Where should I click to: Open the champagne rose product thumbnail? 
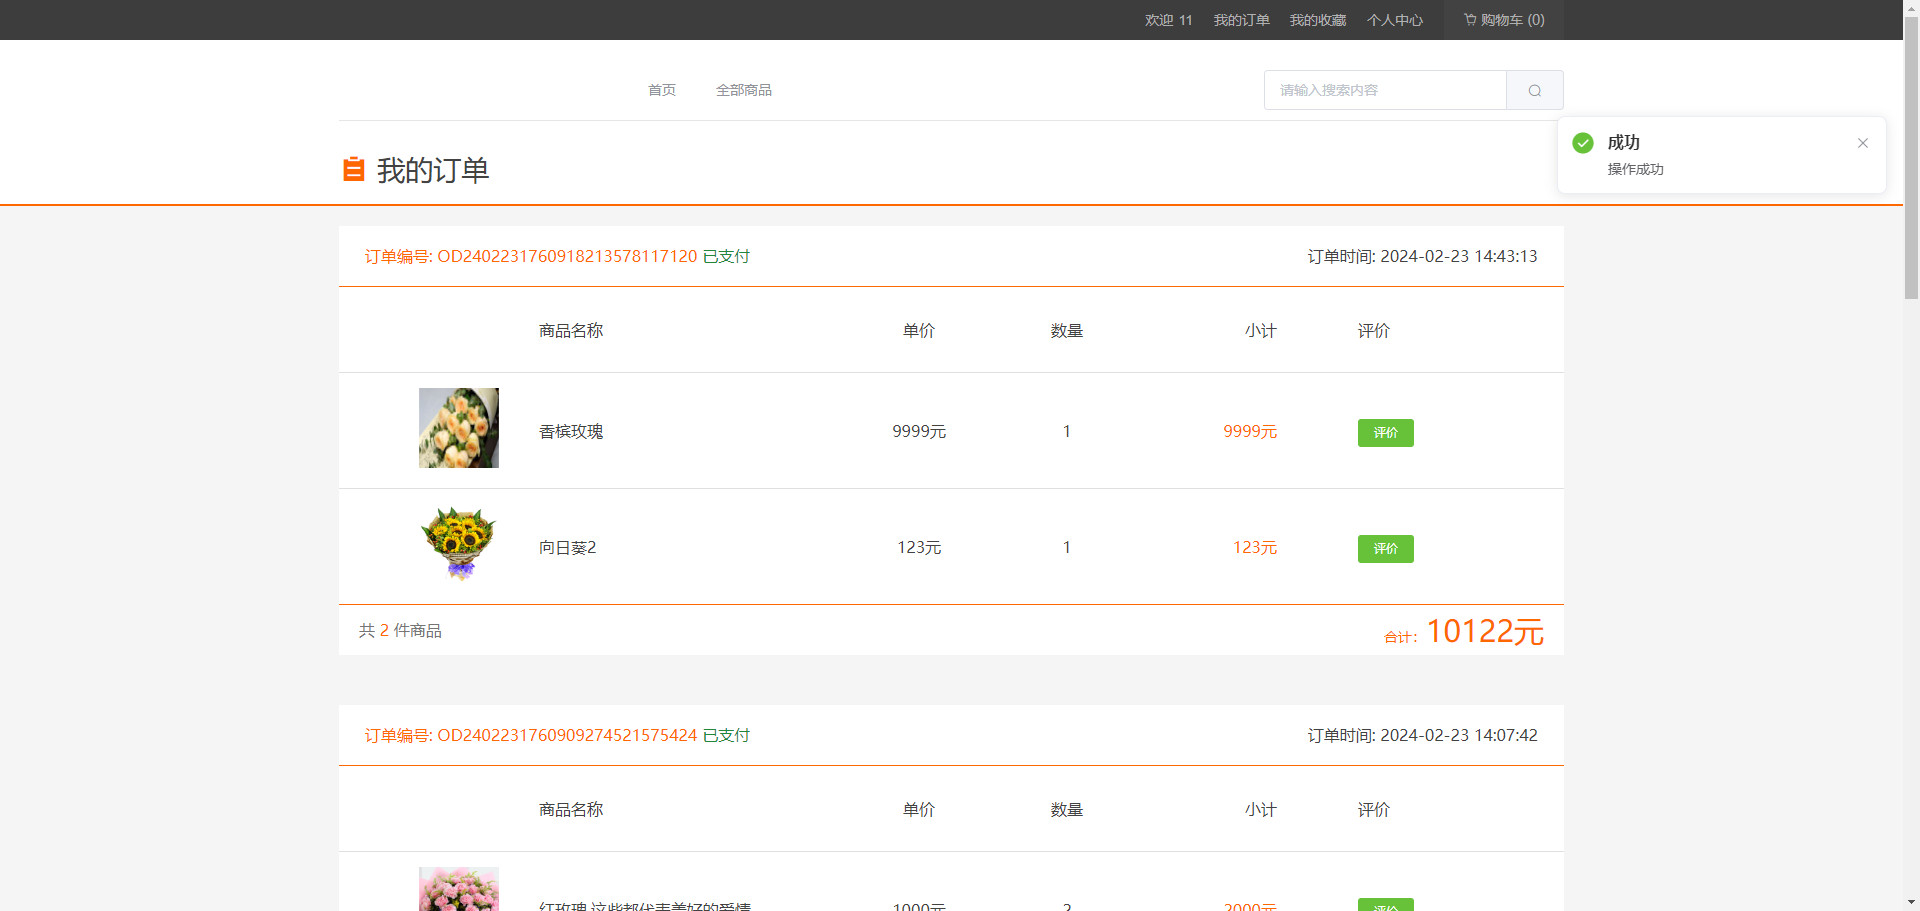click(458, 428)
